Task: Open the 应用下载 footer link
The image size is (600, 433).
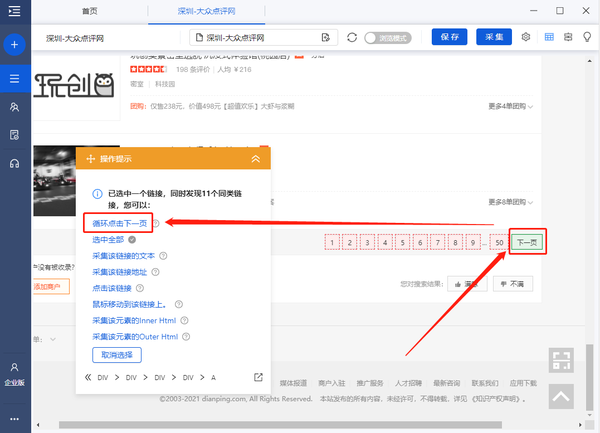Action: pos(523,383)
